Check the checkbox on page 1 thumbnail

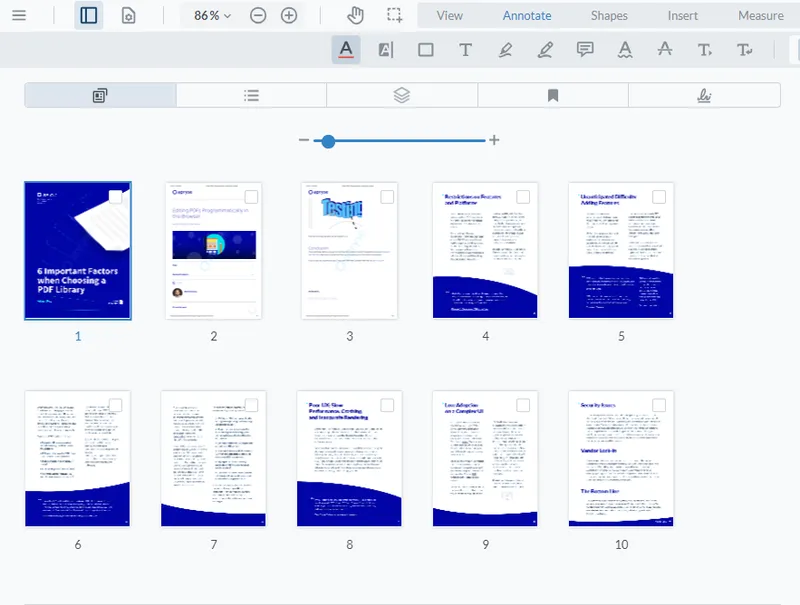116,197
